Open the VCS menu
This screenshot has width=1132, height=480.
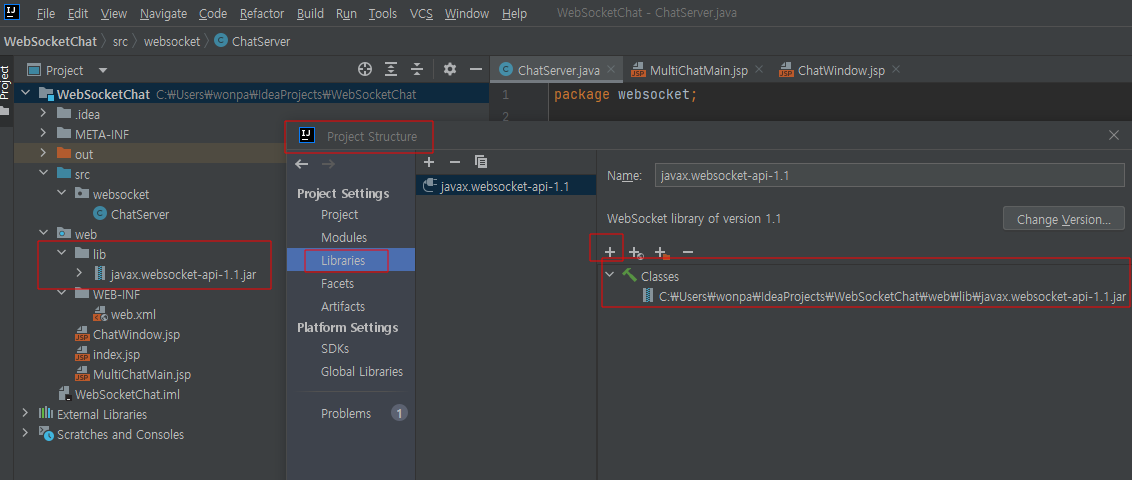[x=421, y=14]
